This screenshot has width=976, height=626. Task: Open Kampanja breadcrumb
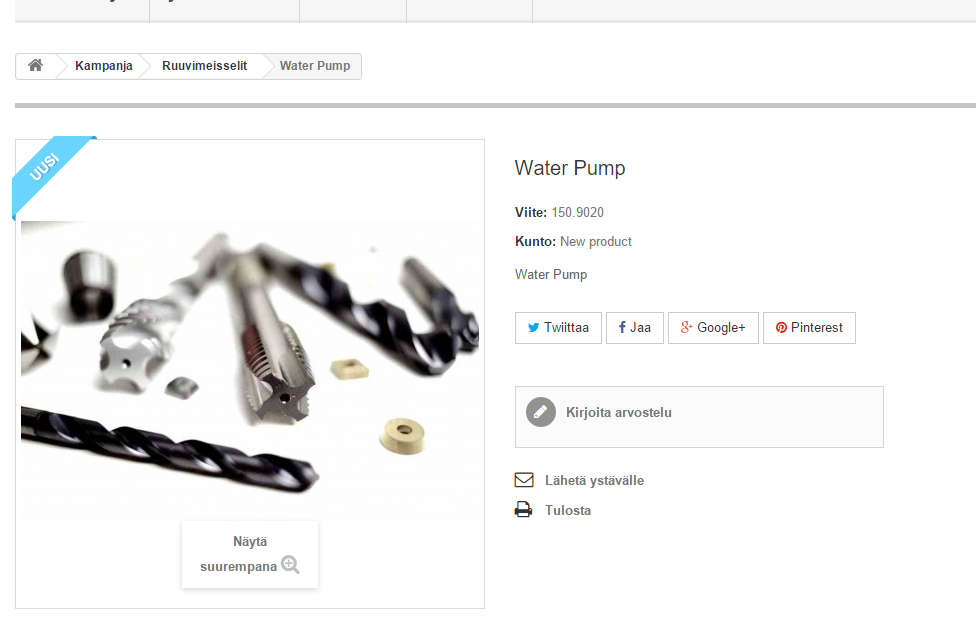(103, 65)
